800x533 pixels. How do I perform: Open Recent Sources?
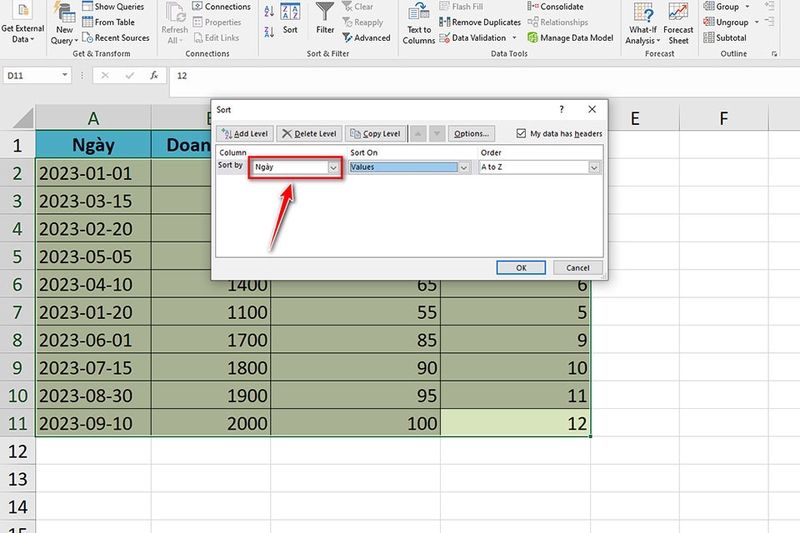tap(116, 38)
